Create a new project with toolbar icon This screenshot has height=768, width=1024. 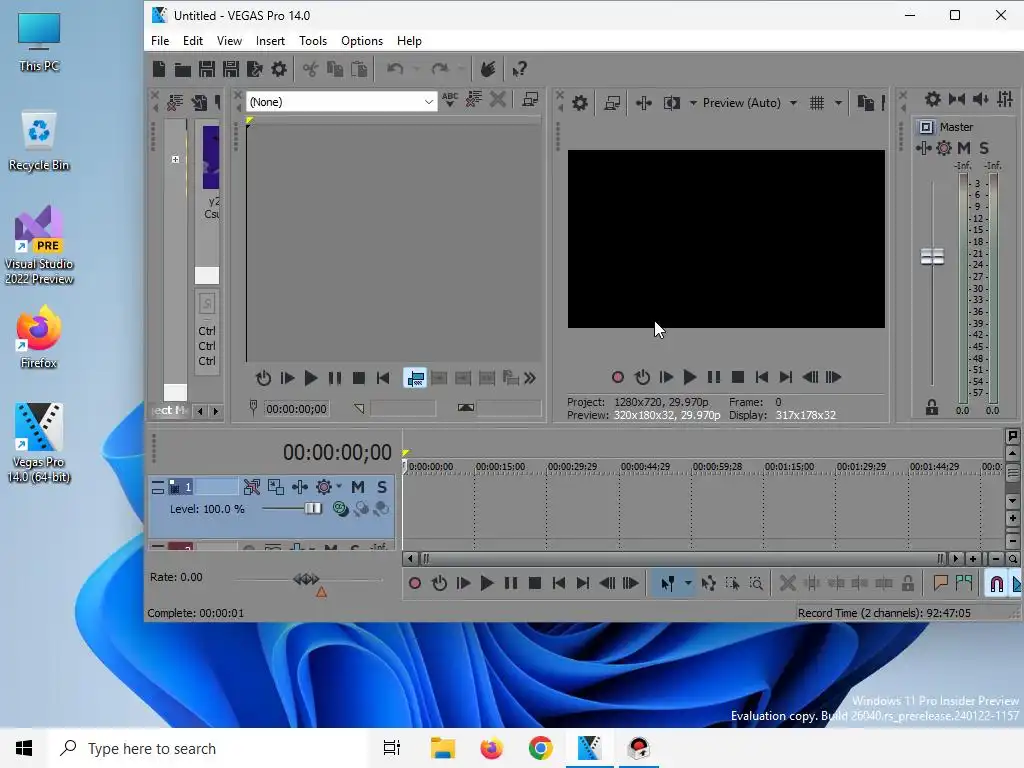[159, 69]
